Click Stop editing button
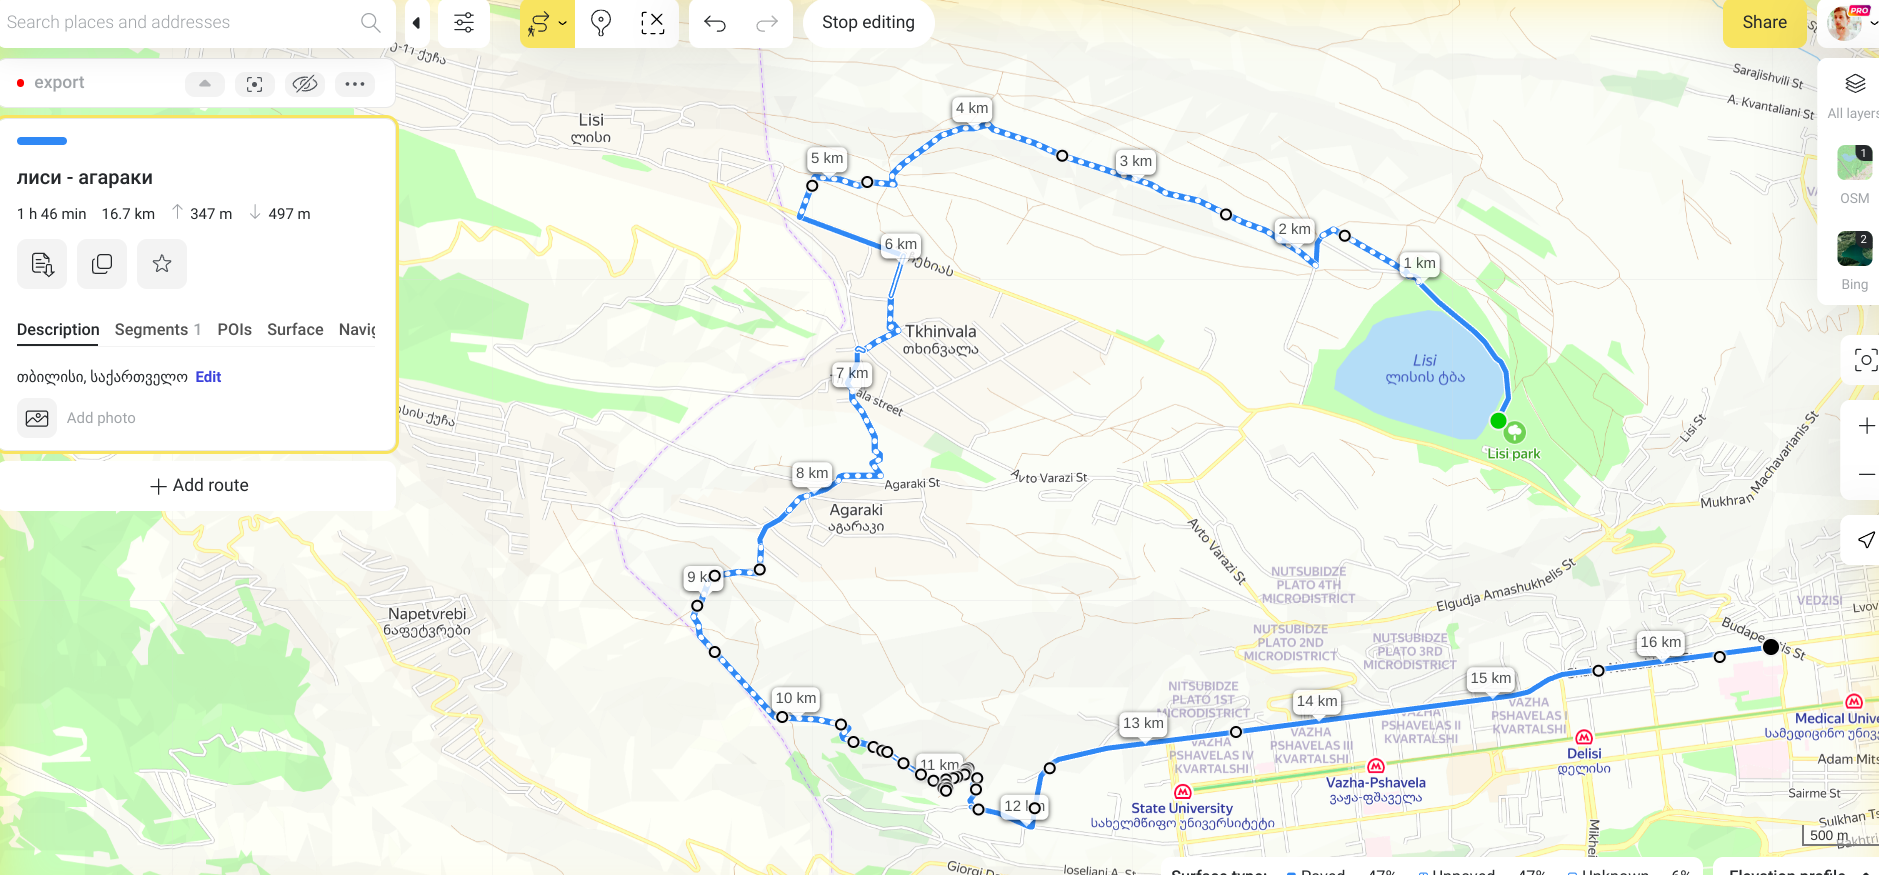1879x875 pixels. click(x=868, y=23)
